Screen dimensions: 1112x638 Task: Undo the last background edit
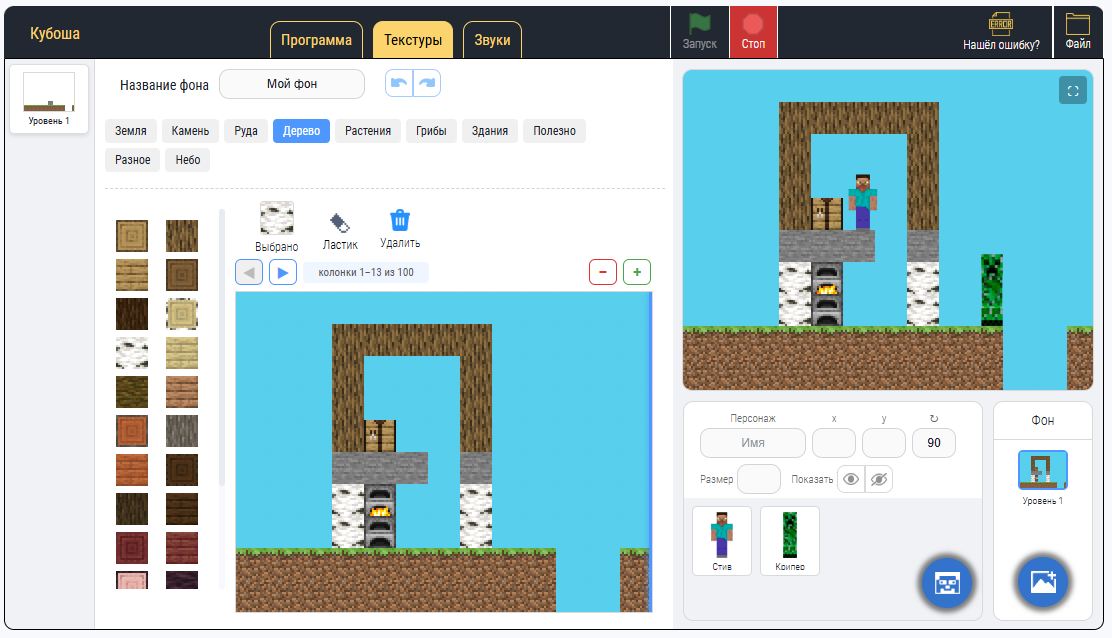pos(399,84)
